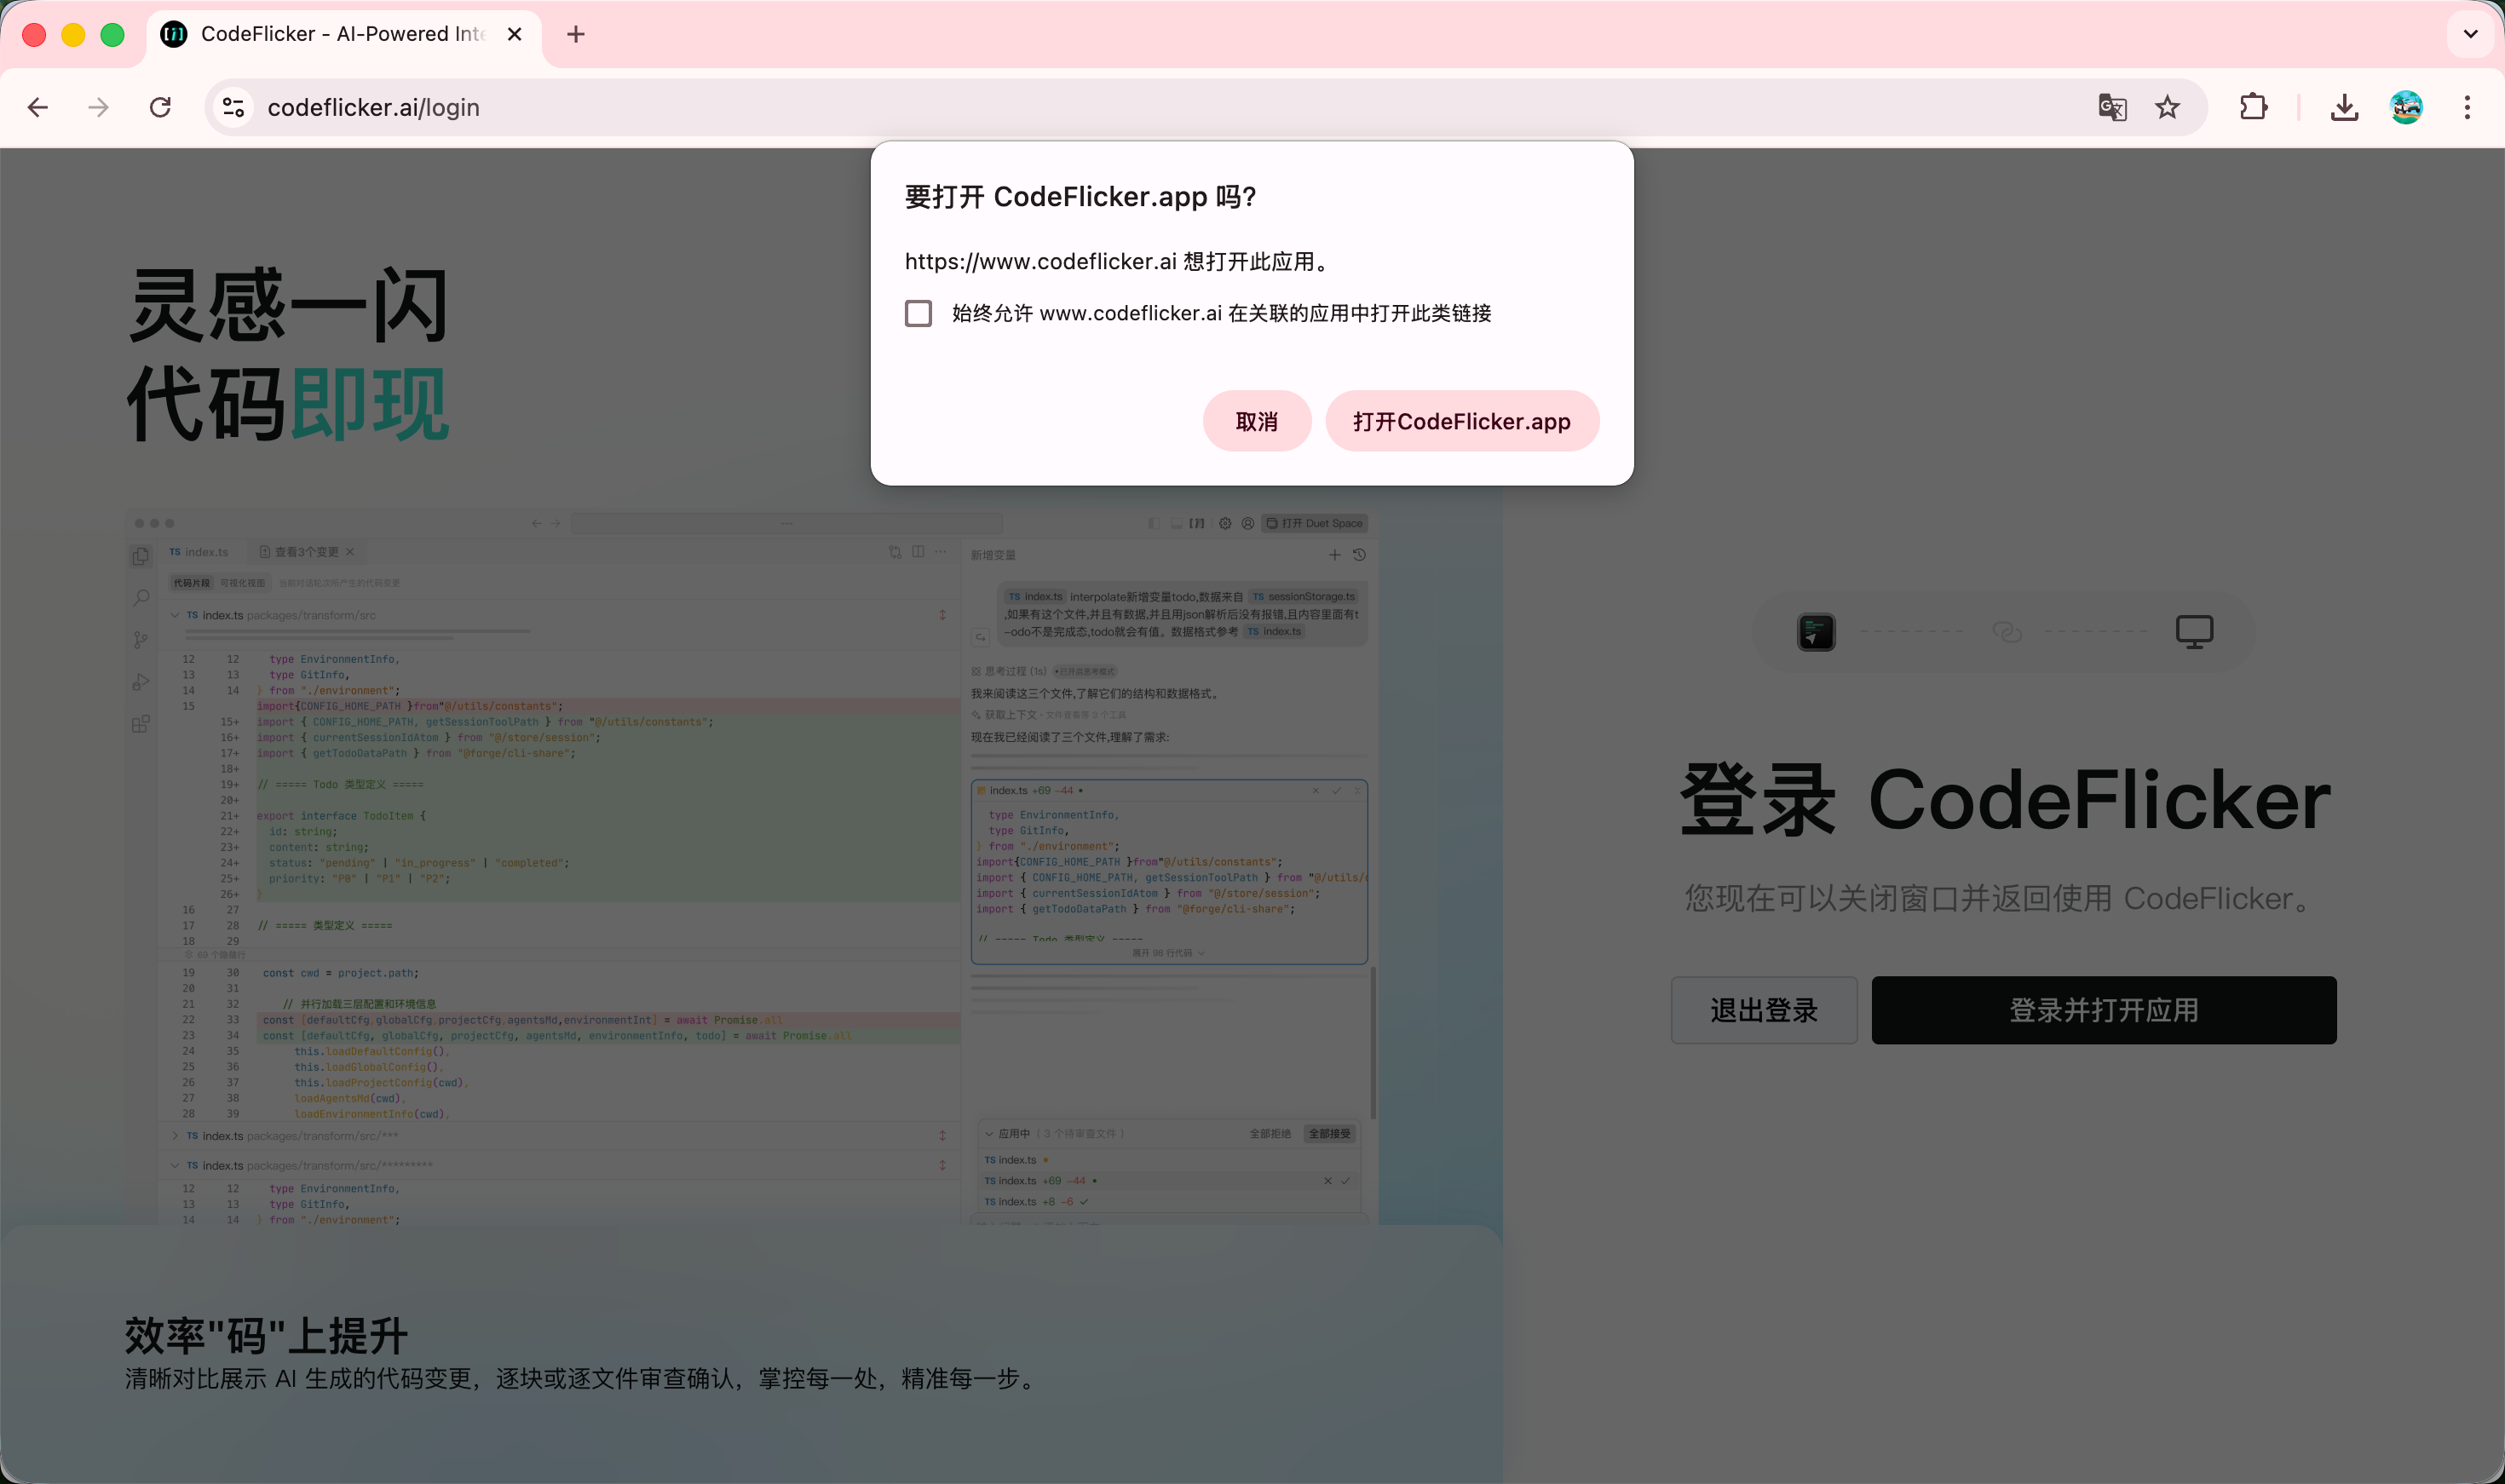Open the Extensions puzzle icon

[2253, 107]
